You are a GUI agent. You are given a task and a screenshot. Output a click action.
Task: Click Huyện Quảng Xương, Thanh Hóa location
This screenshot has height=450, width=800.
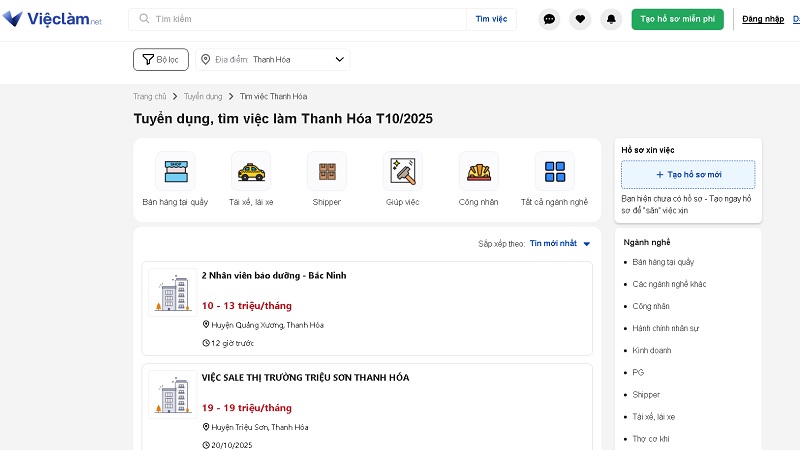coord(267,325)
